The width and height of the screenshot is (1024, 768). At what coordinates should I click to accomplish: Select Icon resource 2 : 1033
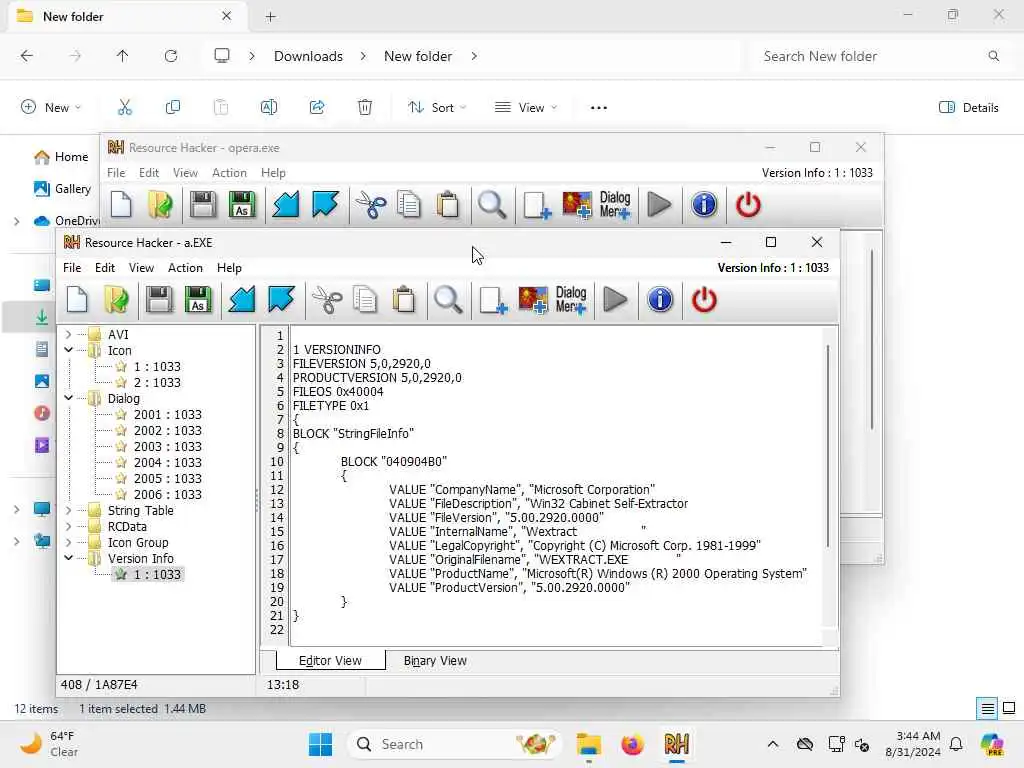click(157, 383)
